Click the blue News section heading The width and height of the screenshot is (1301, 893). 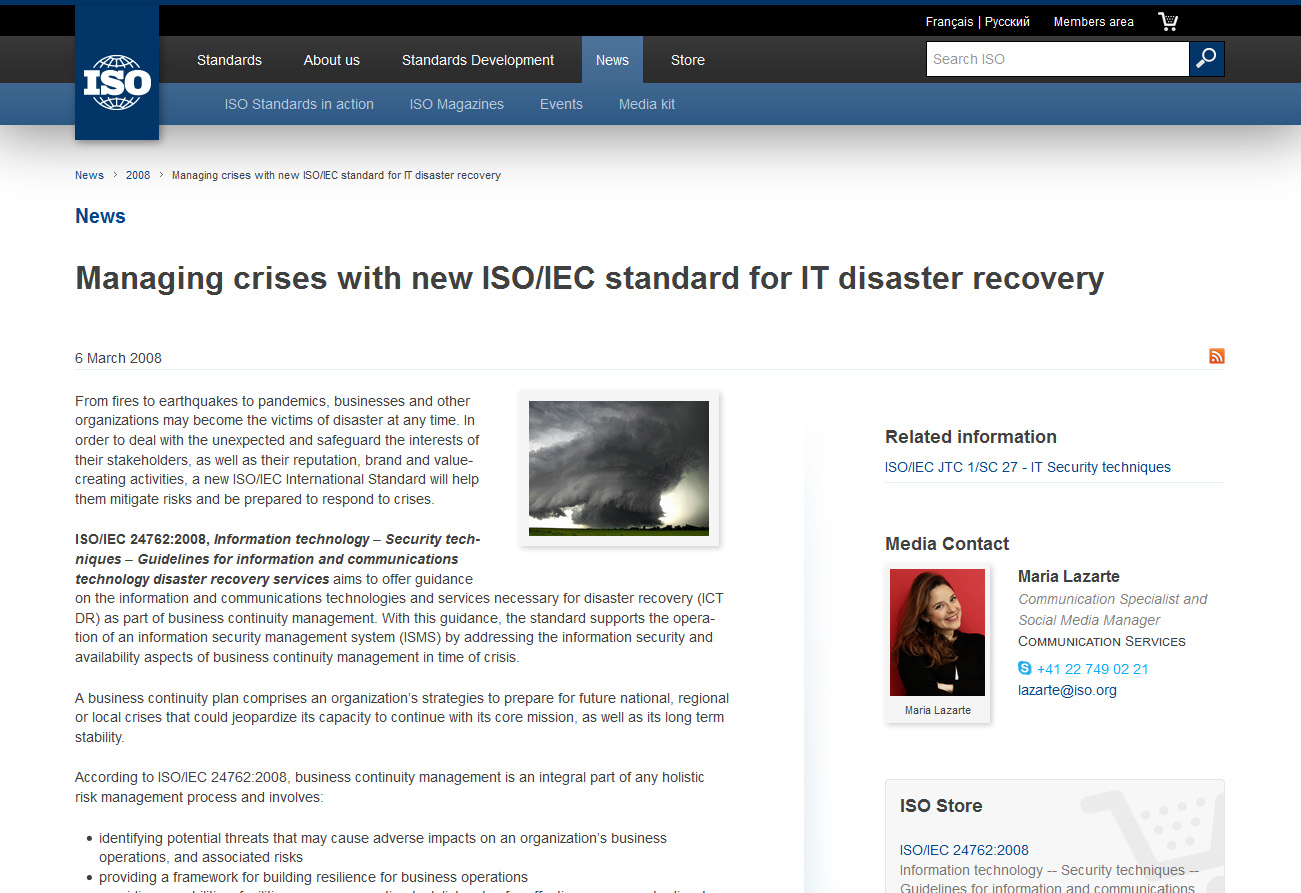pyautogui.click(x=100, y=216)
